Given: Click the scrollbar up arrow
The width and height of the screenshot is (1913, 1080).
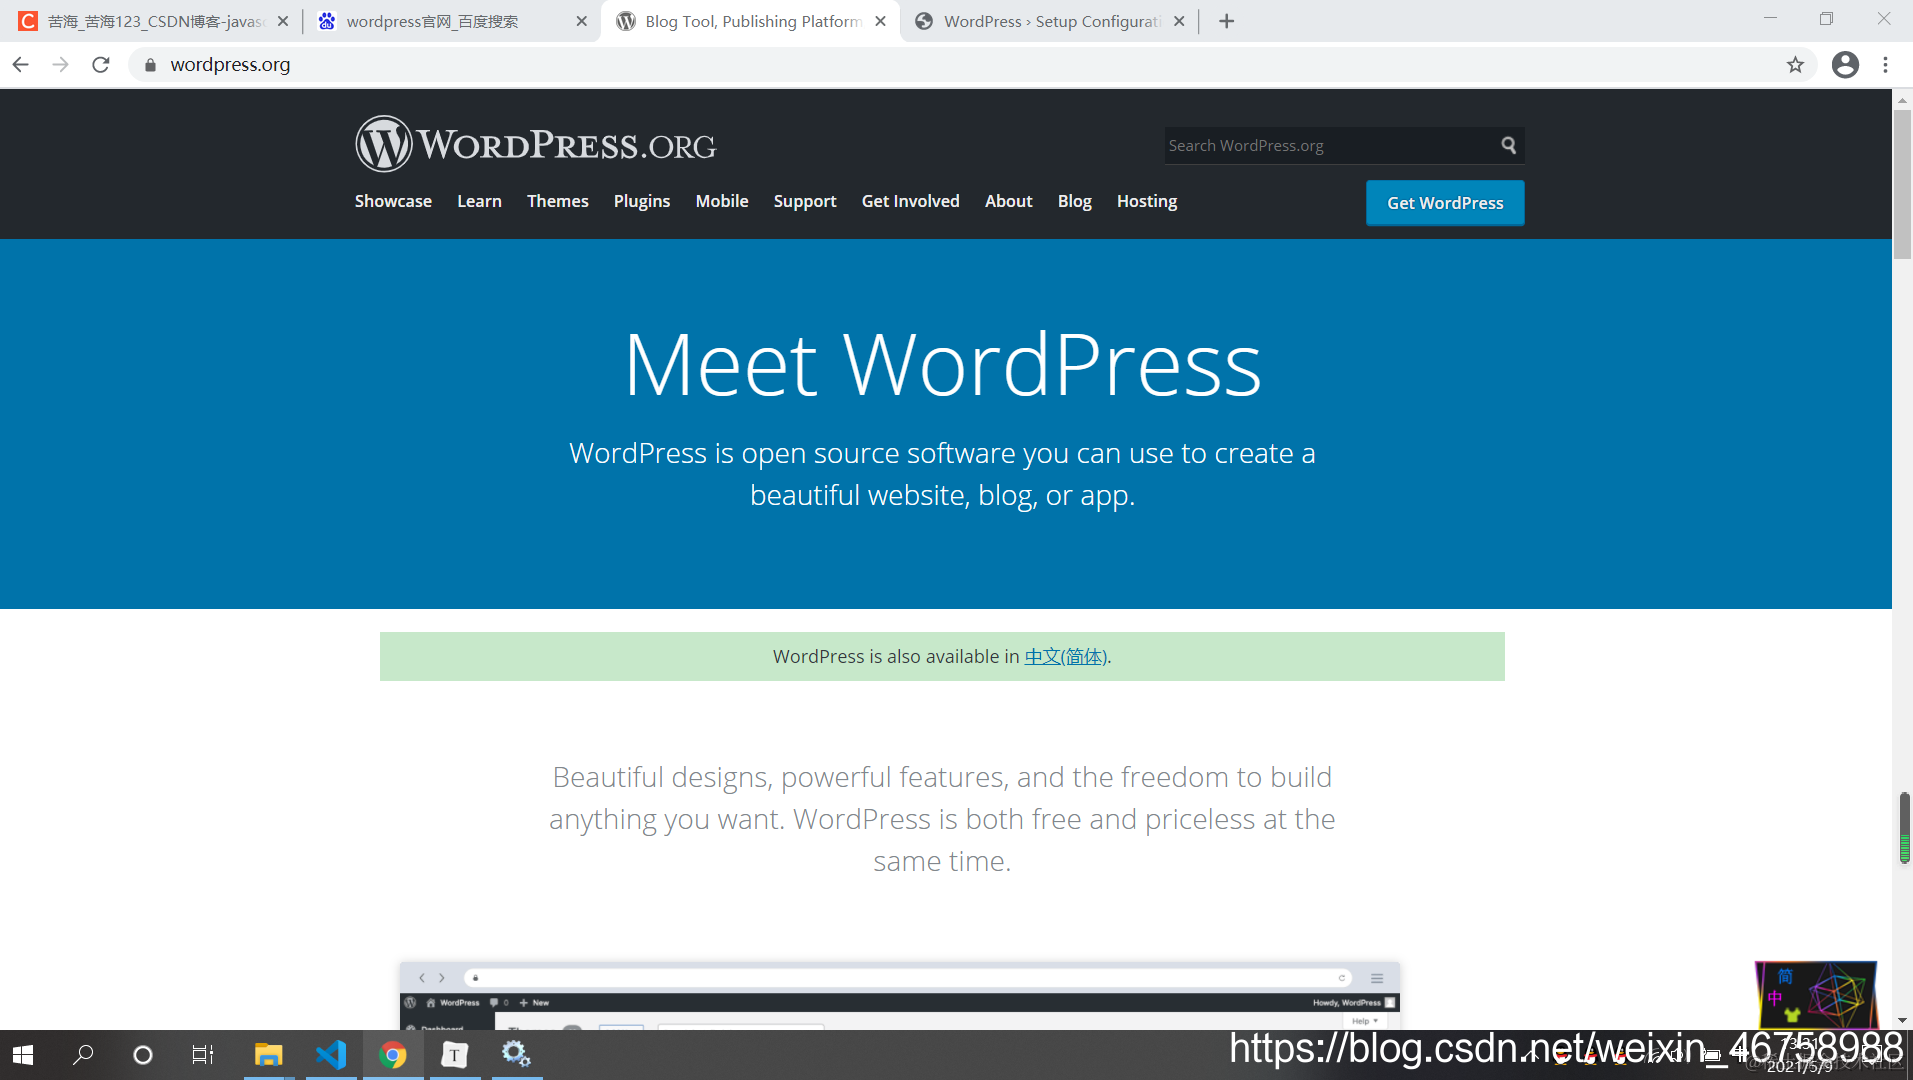Looking at the screenshot, I should [1902, 99].
